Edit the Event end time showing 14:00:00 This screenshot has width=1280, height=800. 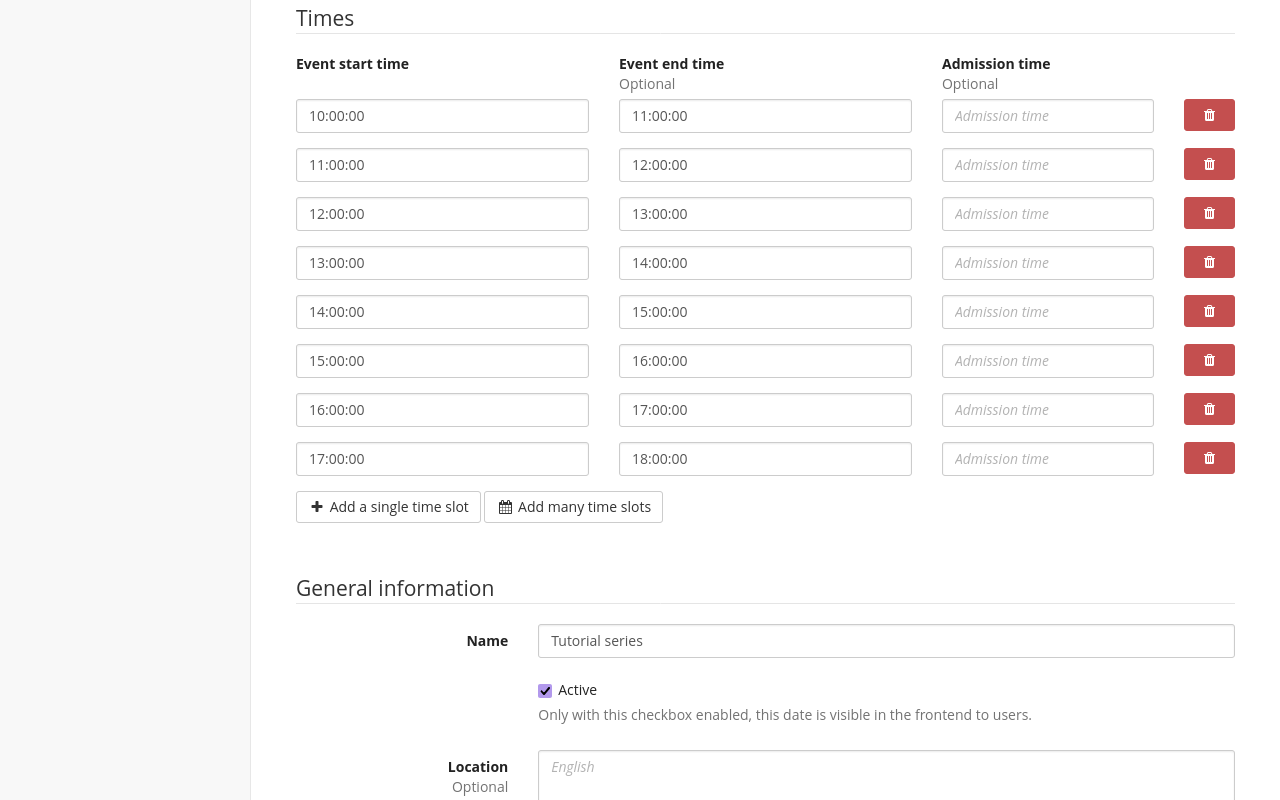[765, 263]
